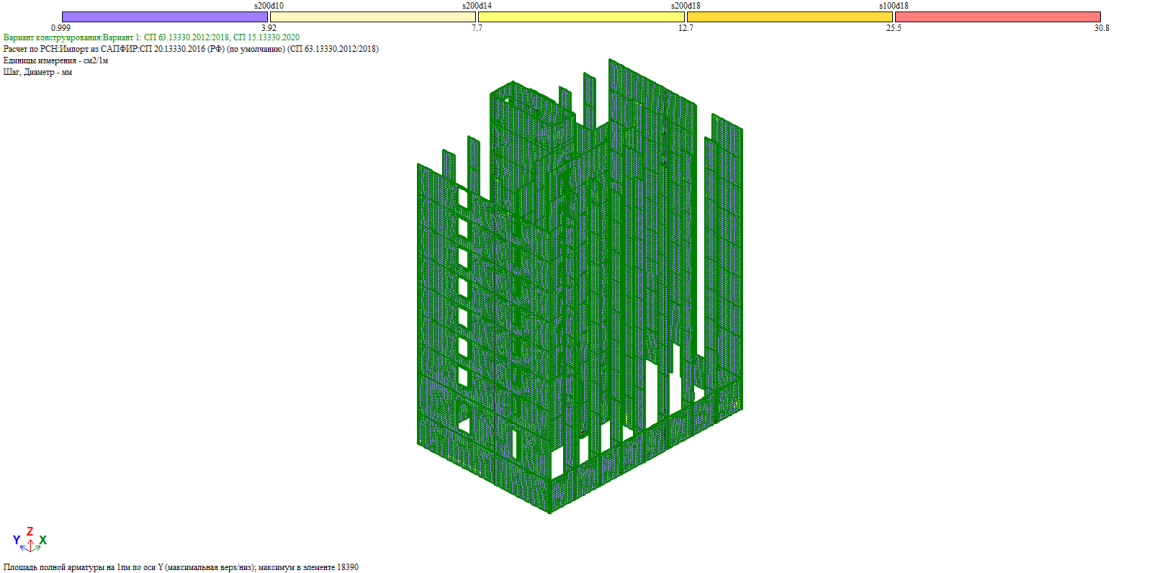Click the 30.8 maximum scale value
The height and width of the screenshot is (573, 1160).
coord(1101,28)
